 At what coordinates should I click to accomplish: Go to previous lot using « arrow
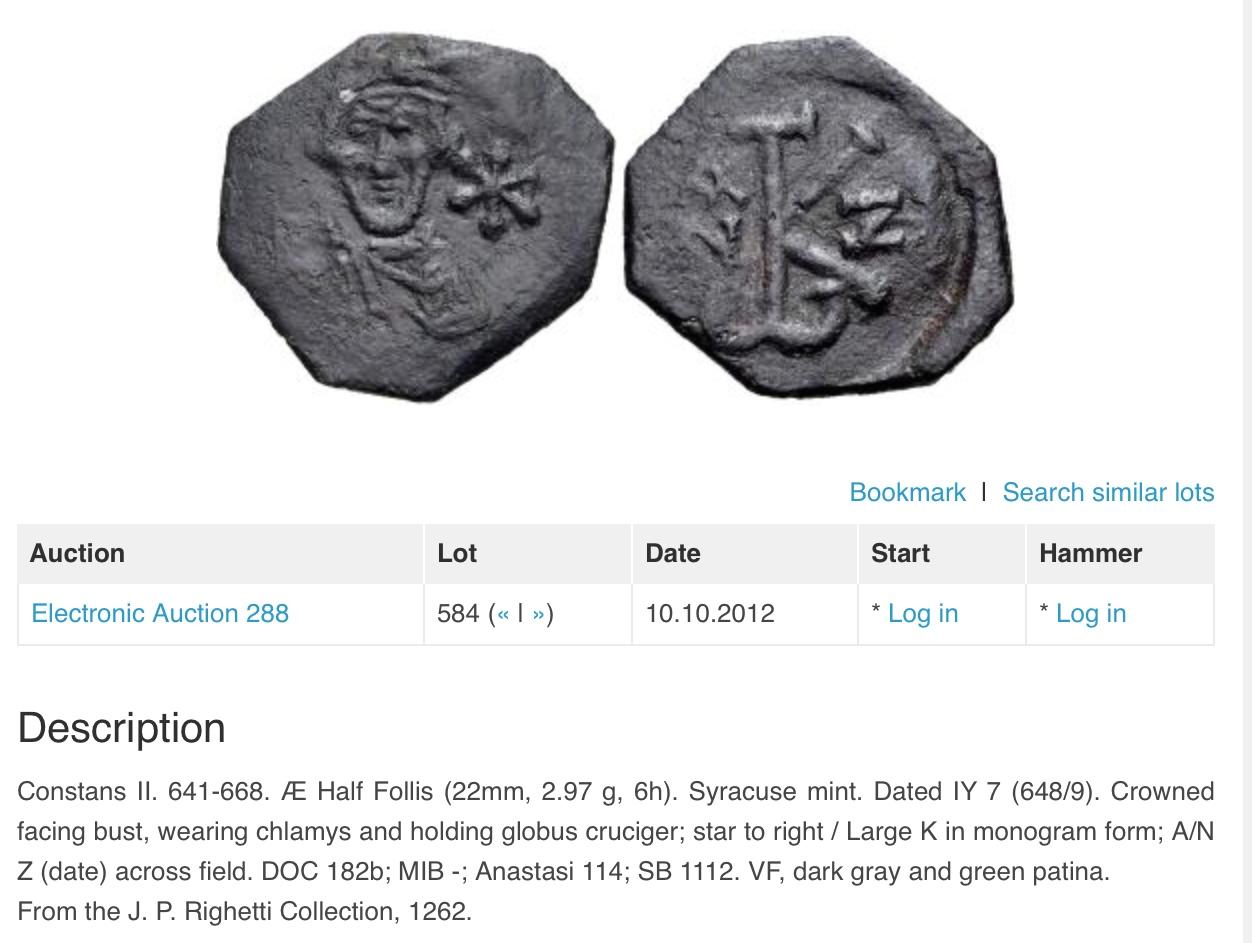[x=503, y=613]
